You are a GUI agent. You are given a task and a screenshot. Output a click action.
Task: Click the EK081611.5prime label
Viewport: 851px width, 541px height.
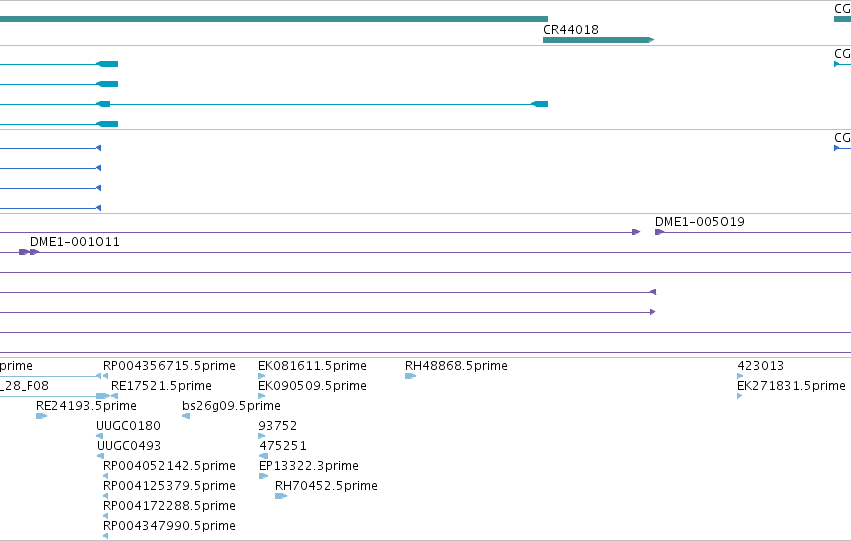313,366
